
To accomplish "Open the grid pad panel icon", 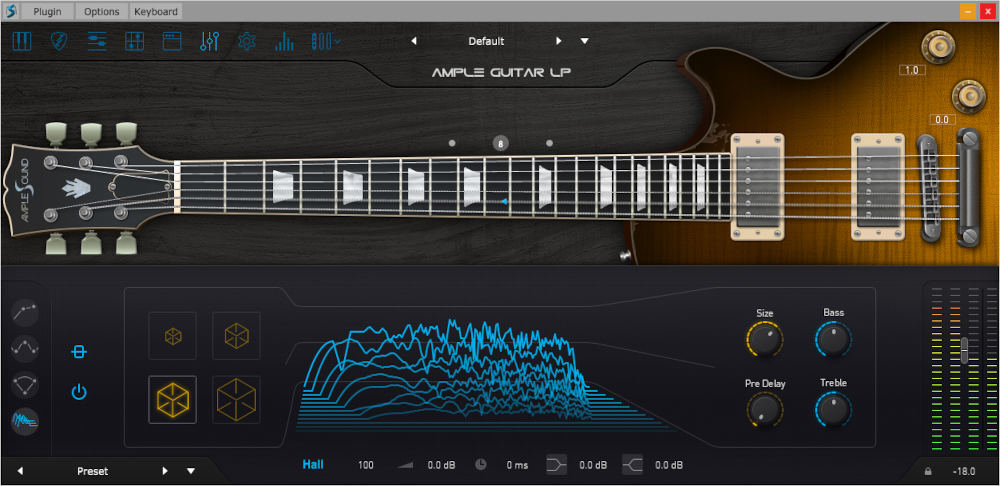I will 135,41.
